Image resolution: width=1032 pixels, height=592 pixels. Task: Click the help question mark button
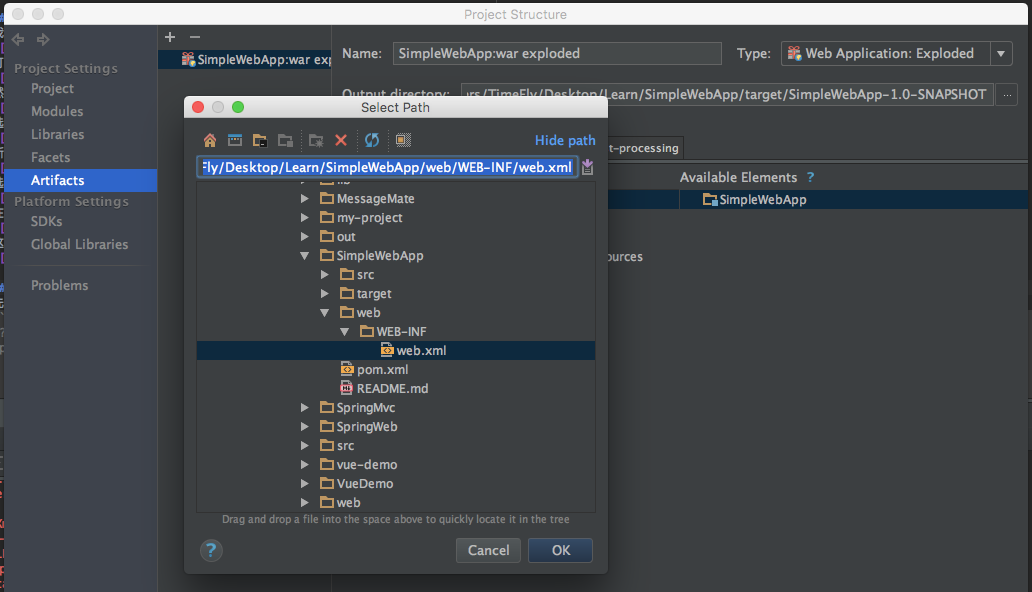[211, 551]
